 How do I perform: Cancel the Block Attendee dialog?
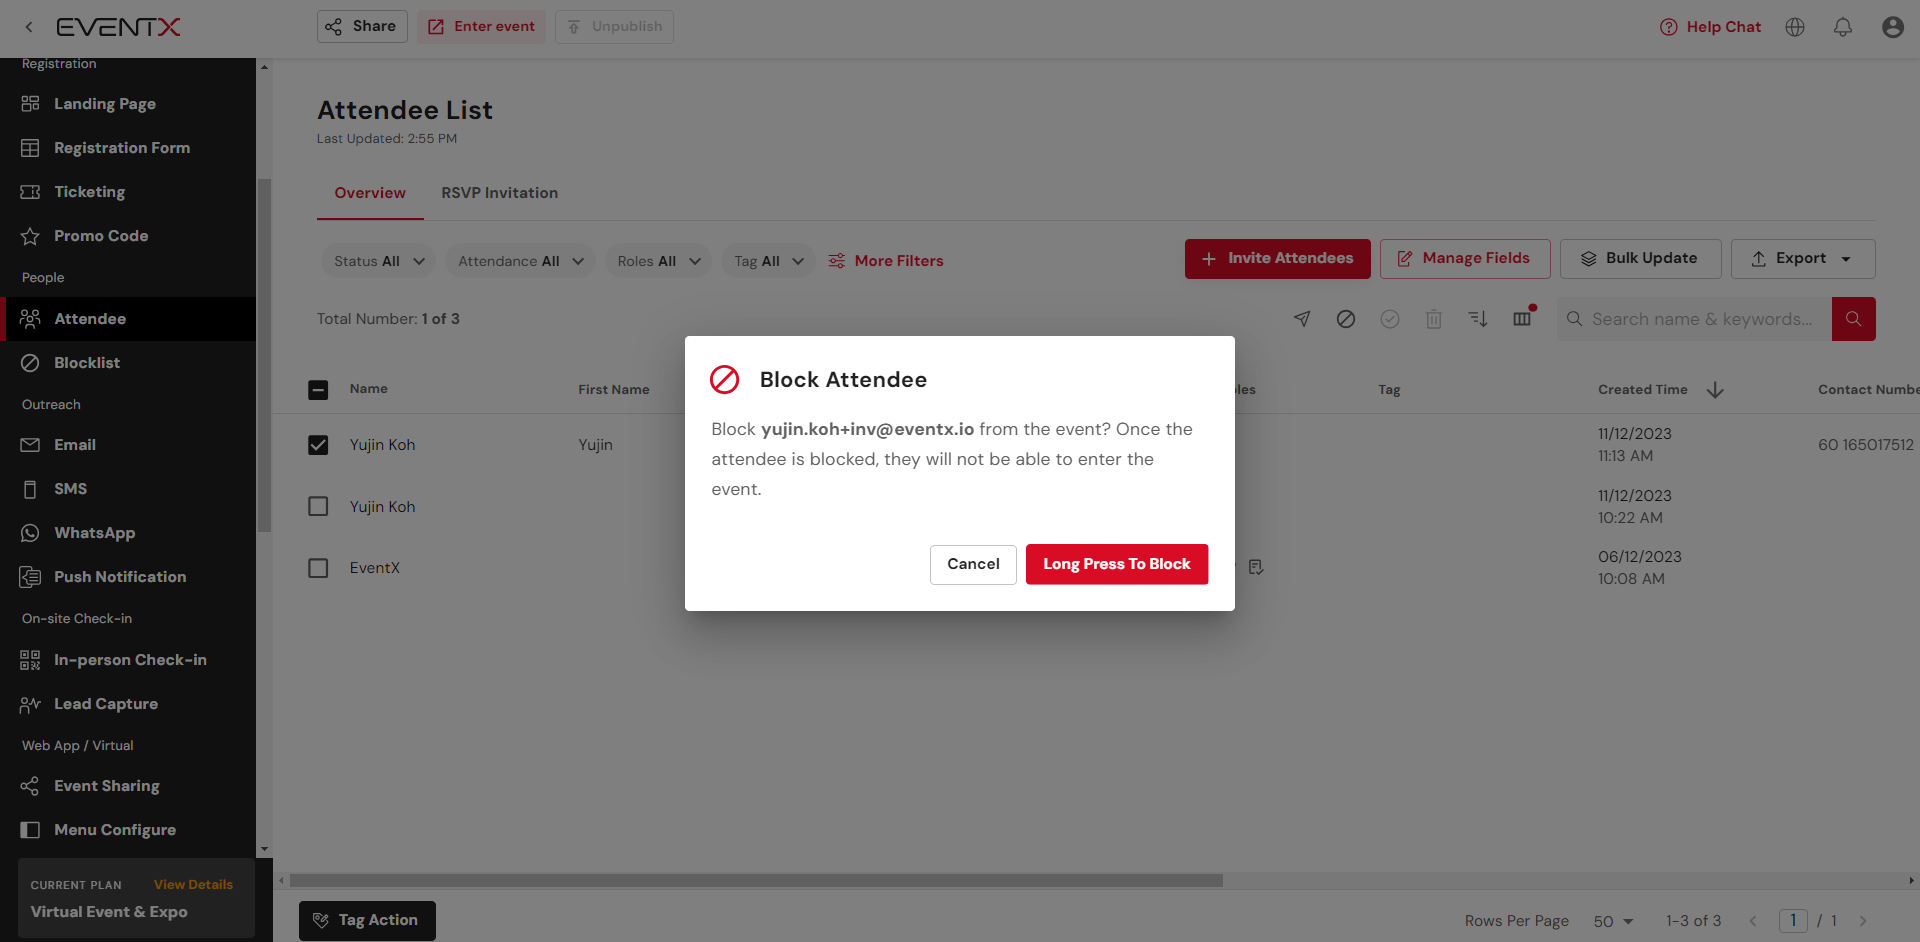pyautogui.click(x=973, y=564)
